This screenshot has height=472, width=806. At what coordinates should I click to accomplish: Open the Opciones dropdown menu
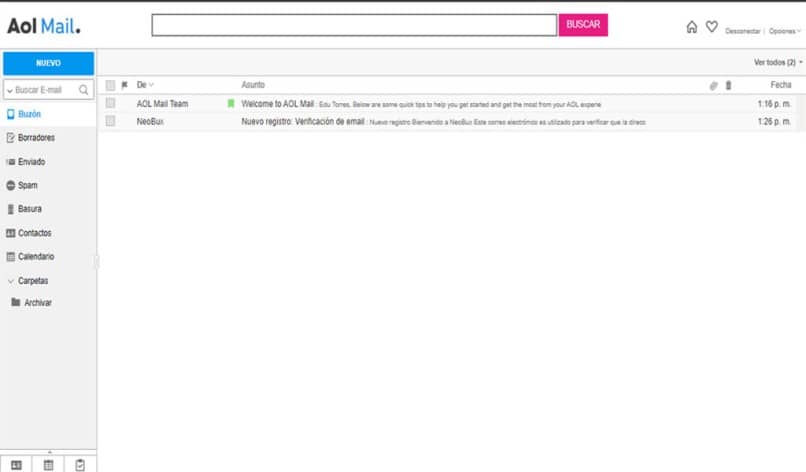pos(784,31)
